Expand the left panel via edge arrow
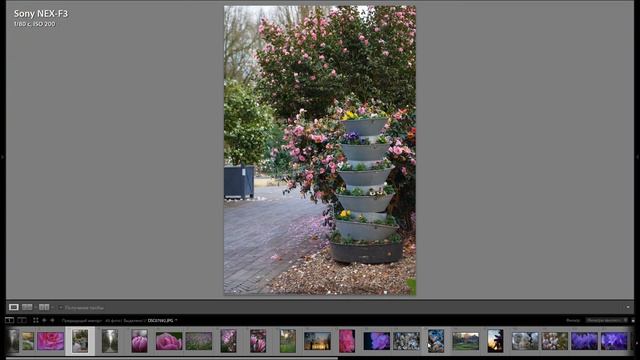 pos(2,157)
